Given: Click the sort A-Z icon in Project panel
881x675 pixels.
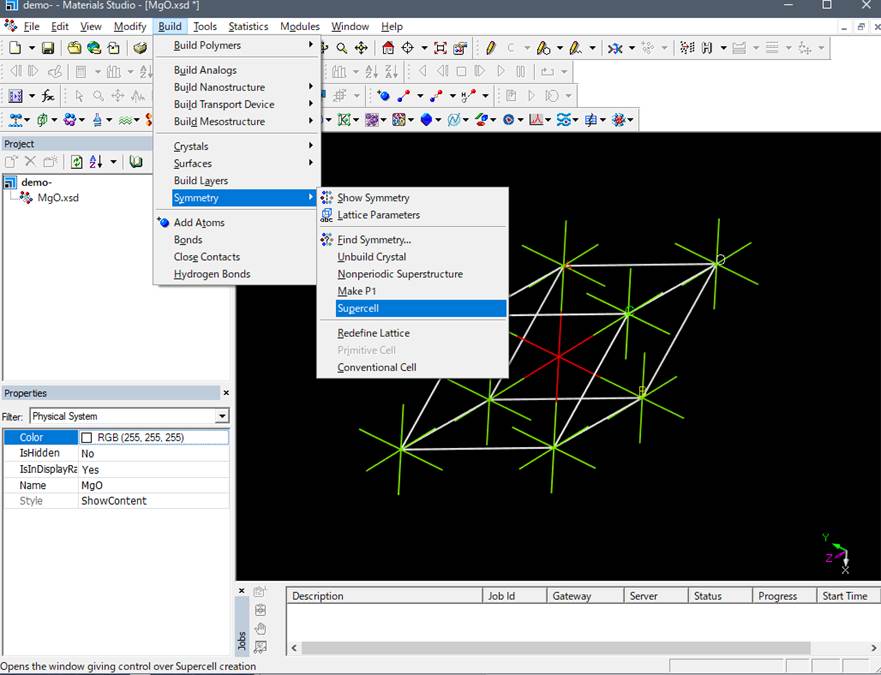Looking at the screenshot, I should pos(96,162).
